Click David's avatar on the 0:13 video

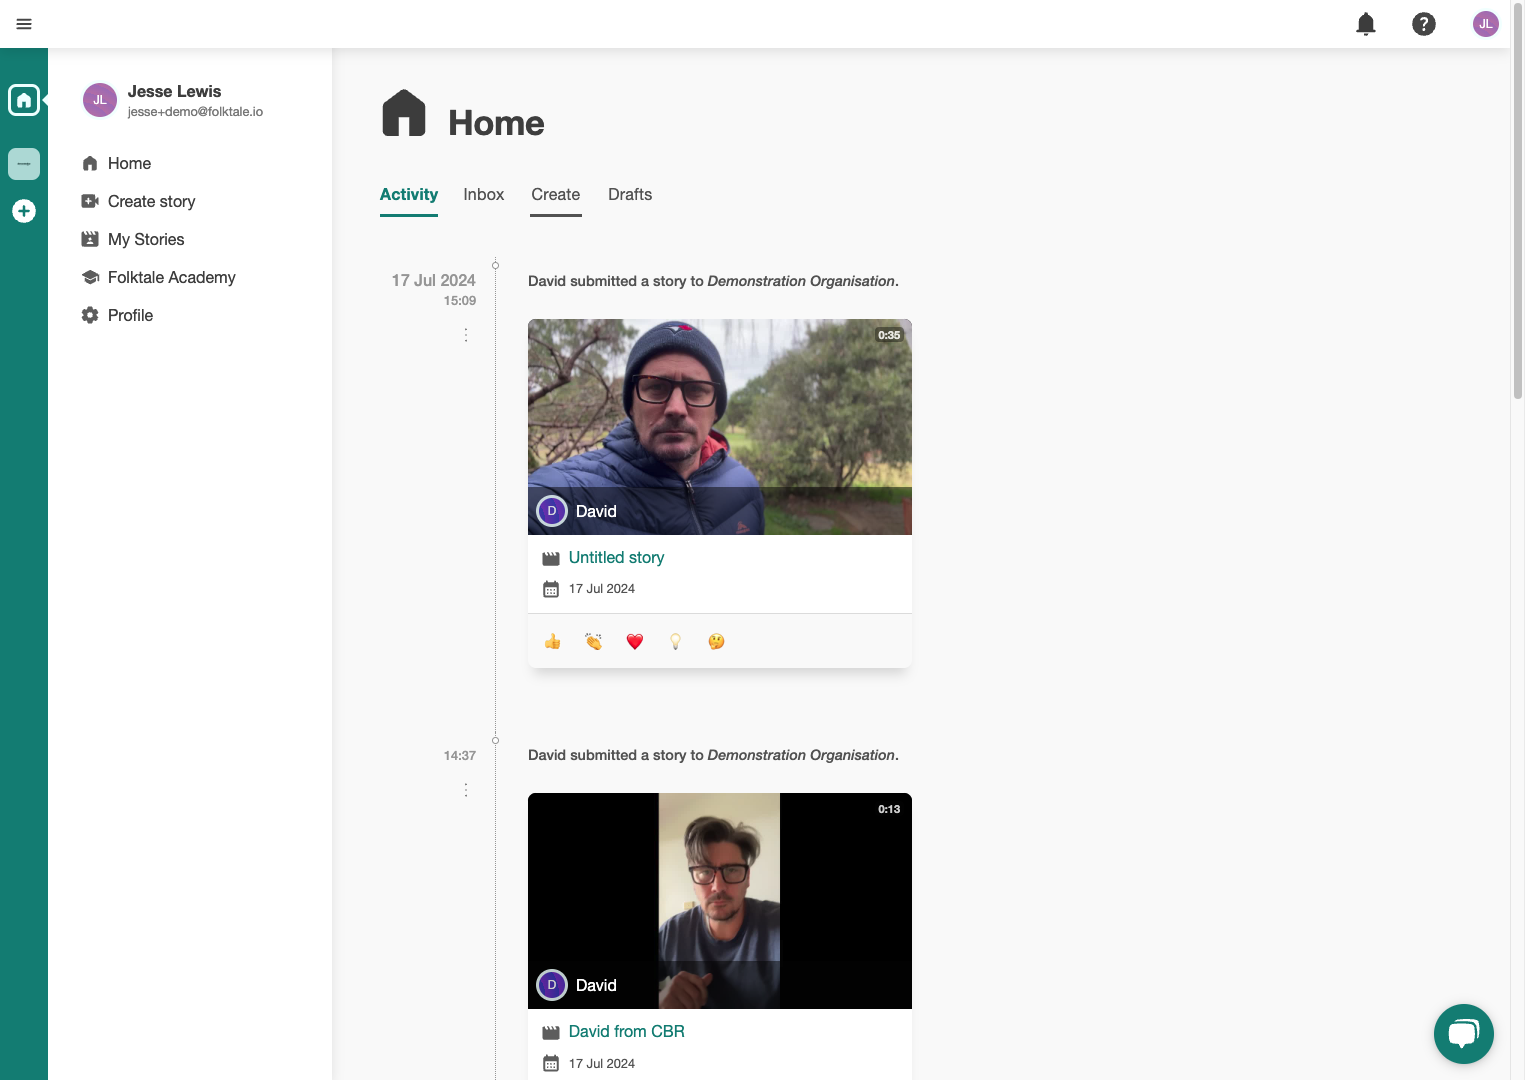point(552,985)
